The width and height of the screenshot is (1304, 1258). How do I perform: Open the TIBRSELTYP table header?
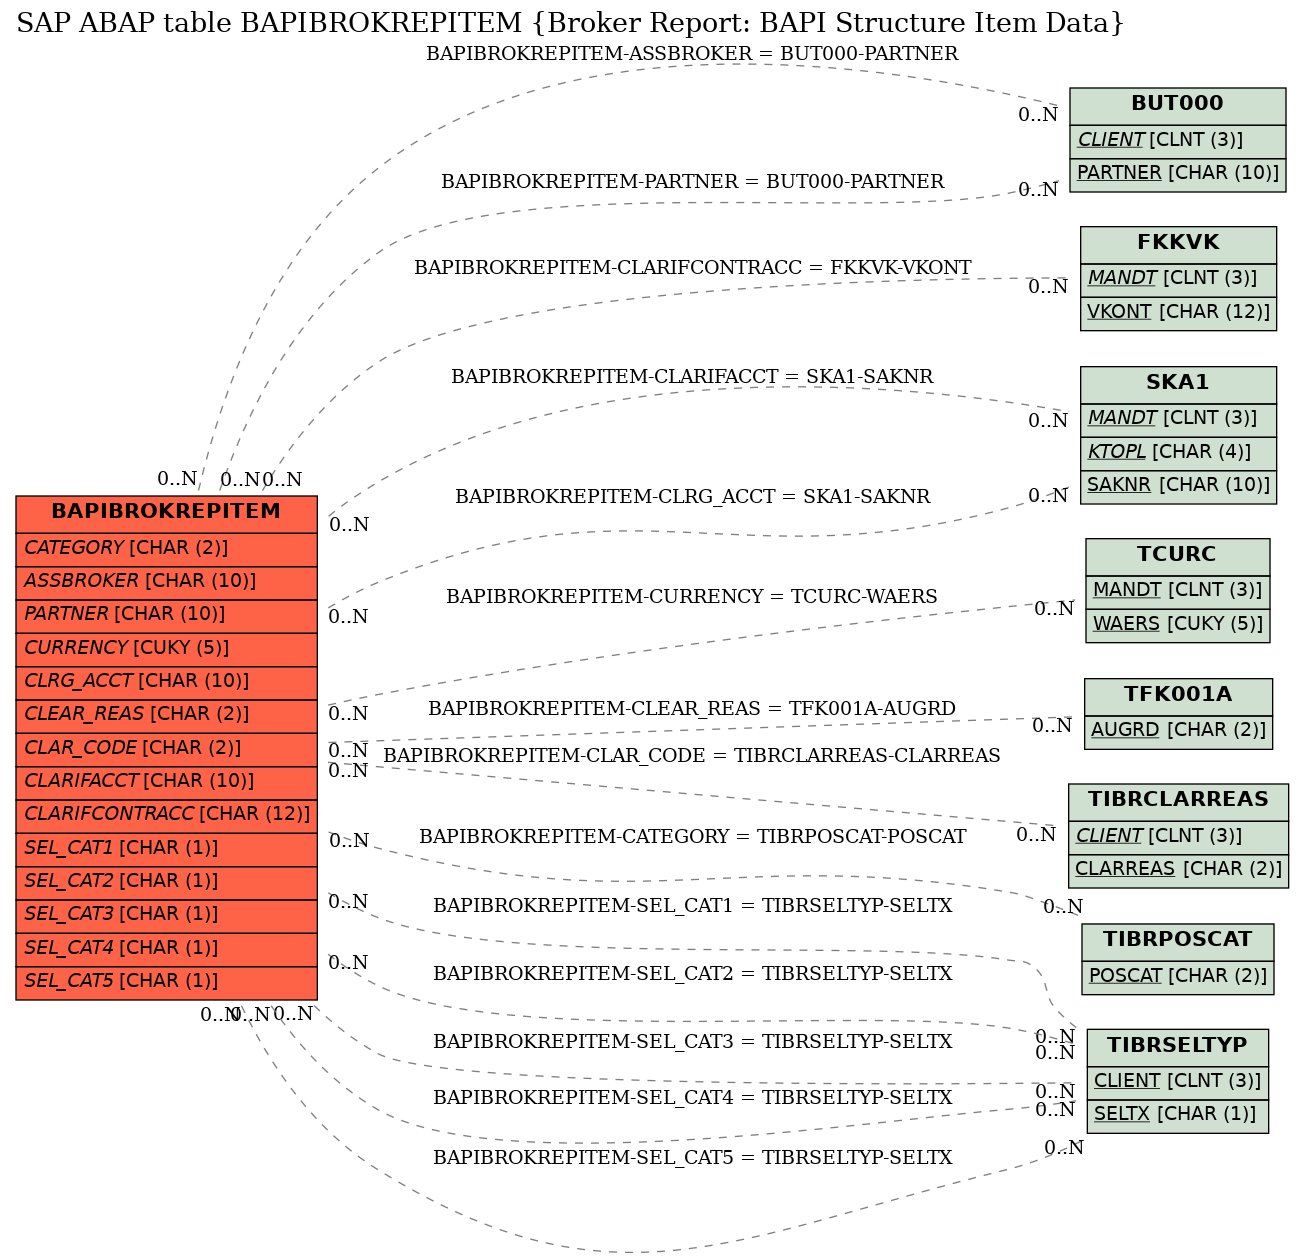tap(1177, 1047)
